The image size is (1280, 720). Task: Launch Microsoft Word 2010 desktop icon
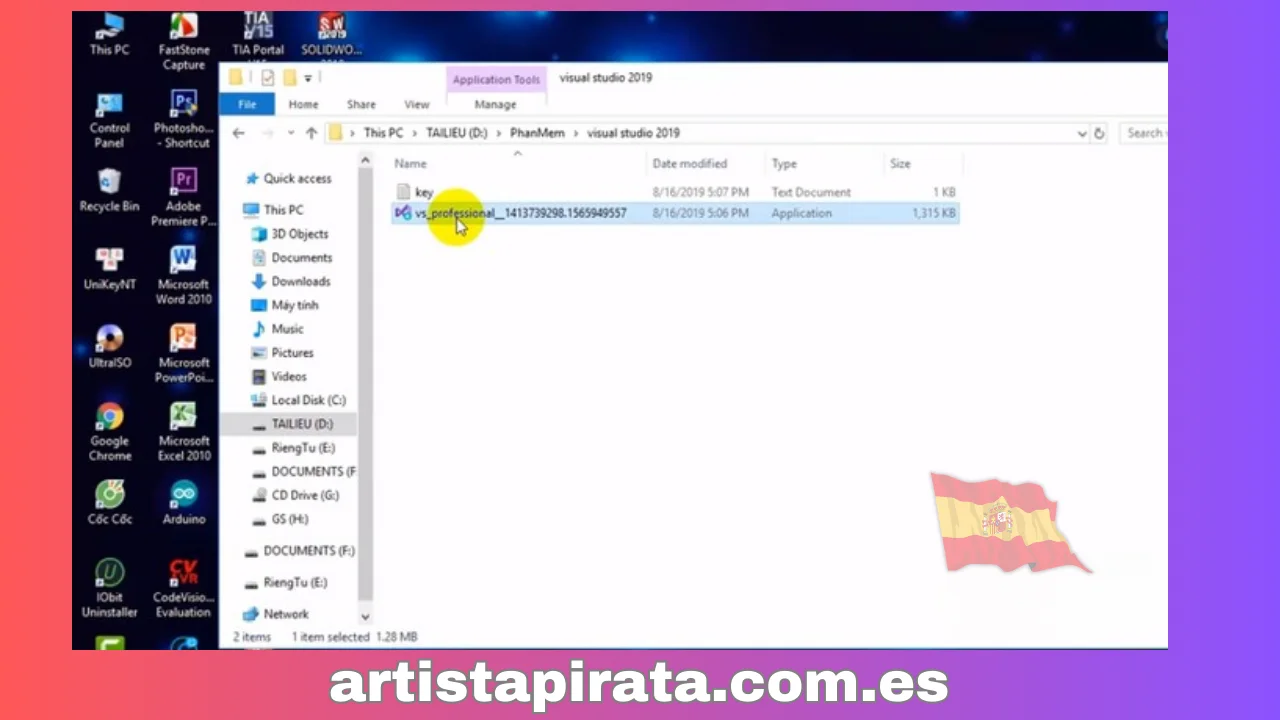(x=184, y=276)
